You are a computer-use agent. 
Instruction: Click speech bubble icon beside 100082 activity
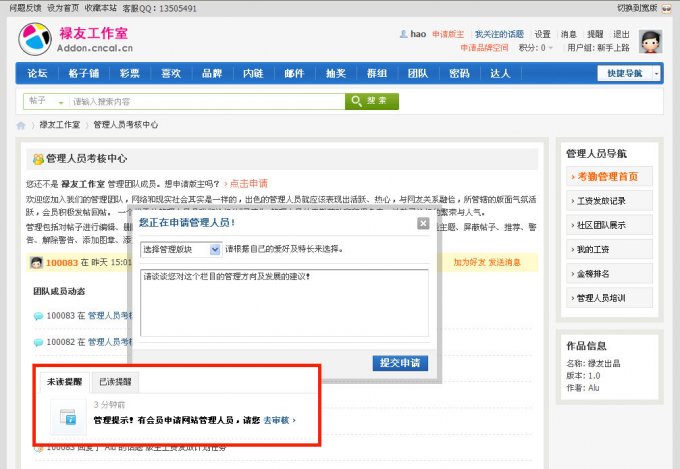38,342
